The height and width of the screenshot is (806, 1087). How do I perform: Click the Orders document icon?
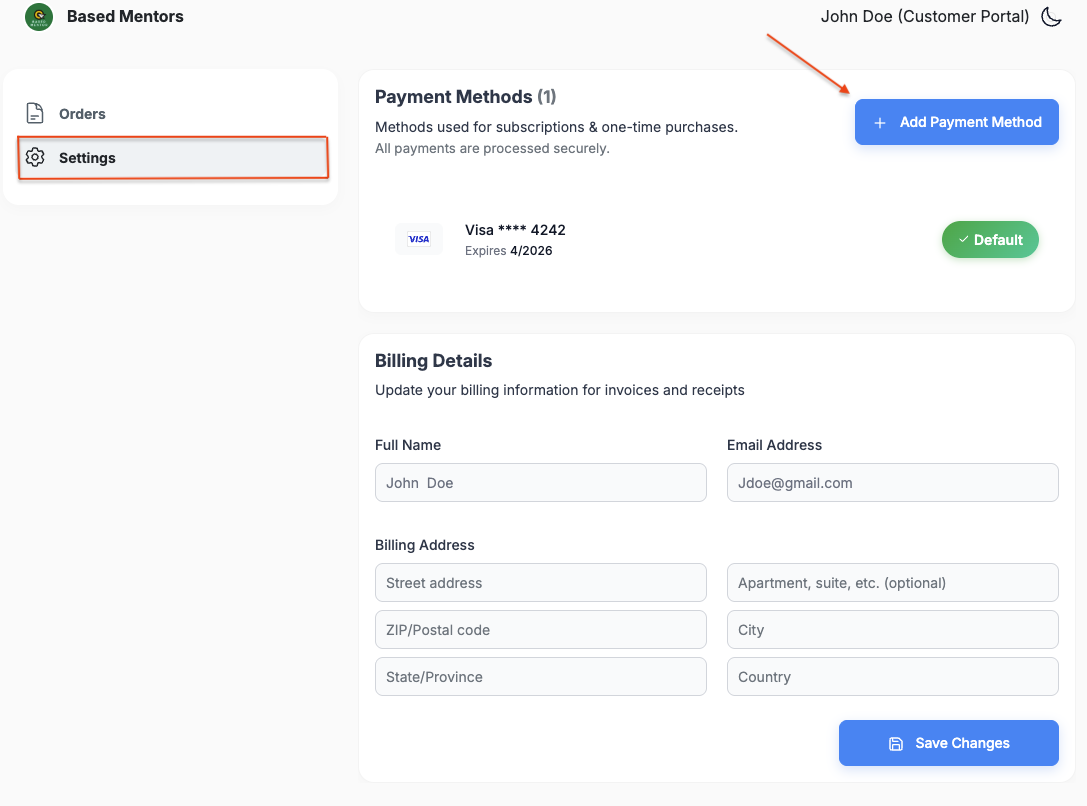pyautogui.click(x=35, y=113)
